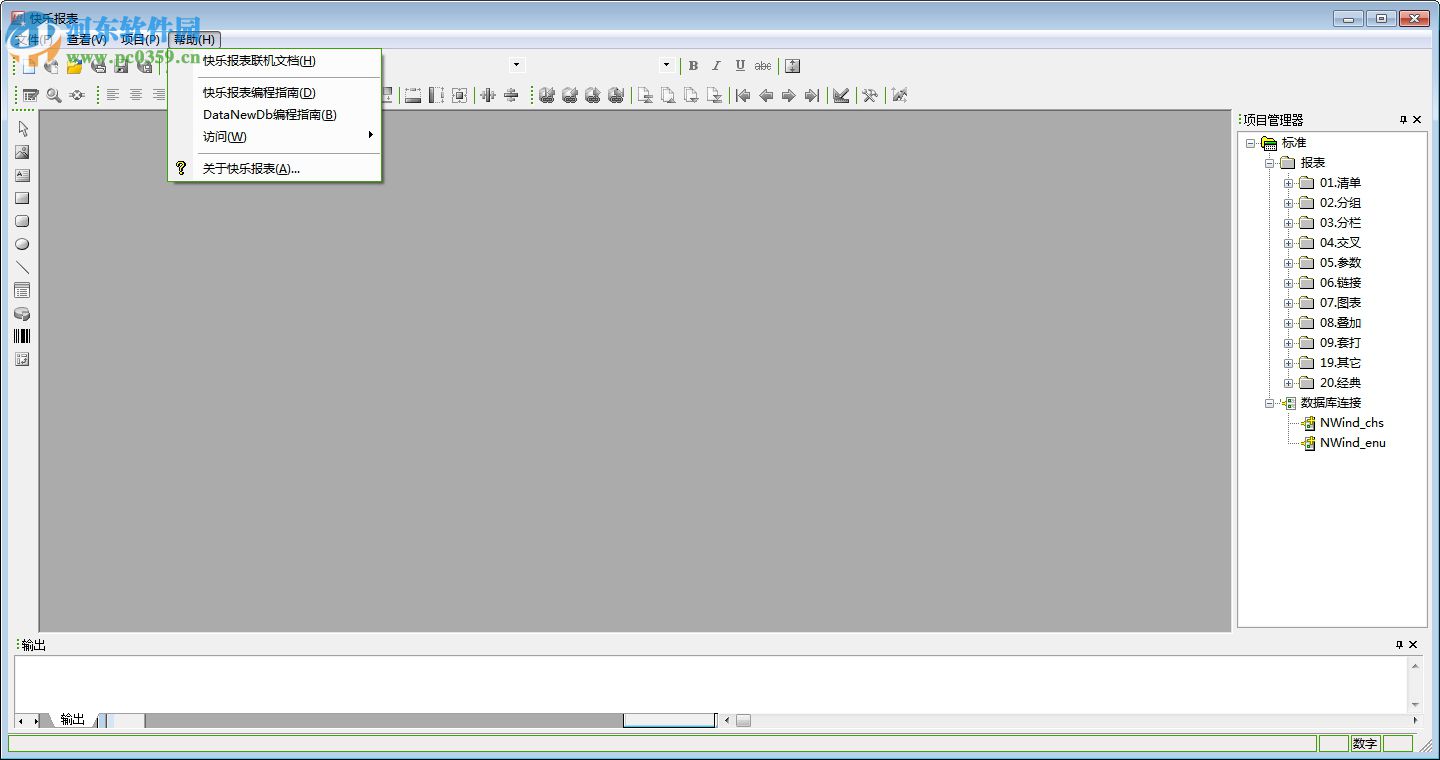Open 快乐报表编程指南(D) menu entry

tap(275, 93)
